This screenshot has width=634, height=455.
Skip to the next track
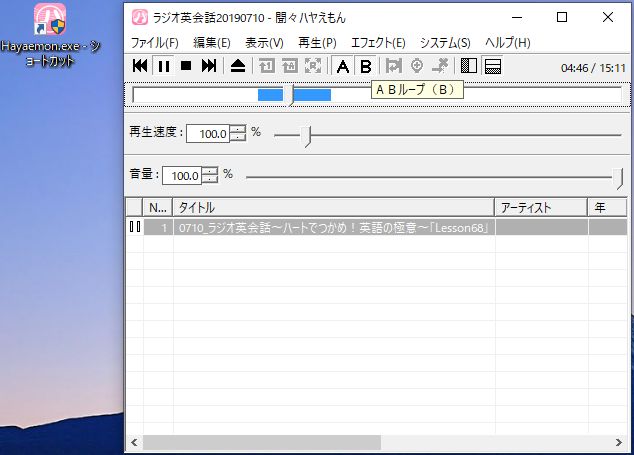(209, 66)
